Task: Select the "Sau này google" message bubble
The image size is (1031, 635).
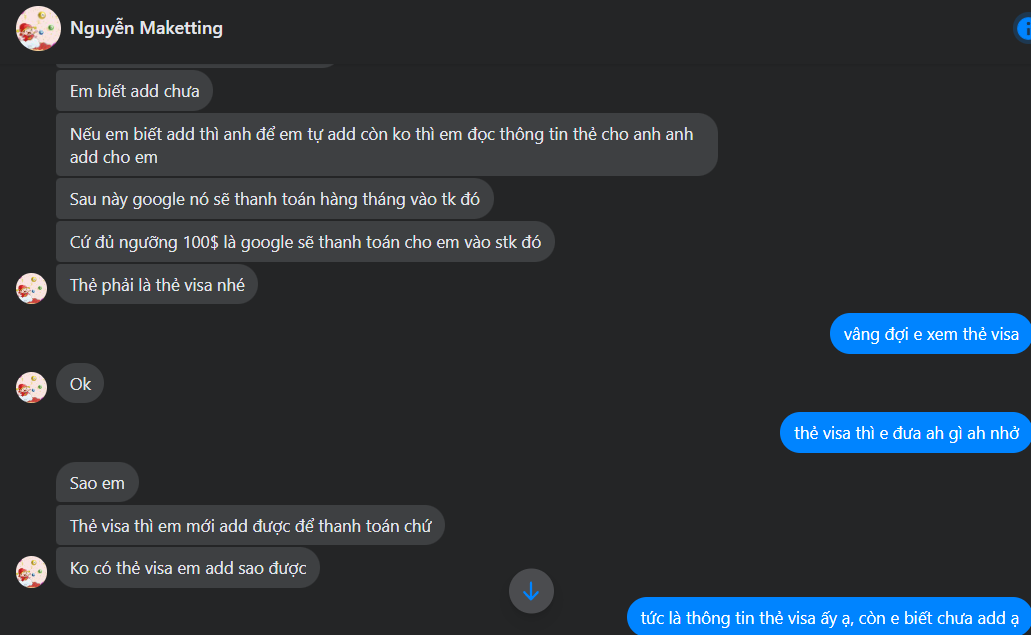Action: coord(274,200)
